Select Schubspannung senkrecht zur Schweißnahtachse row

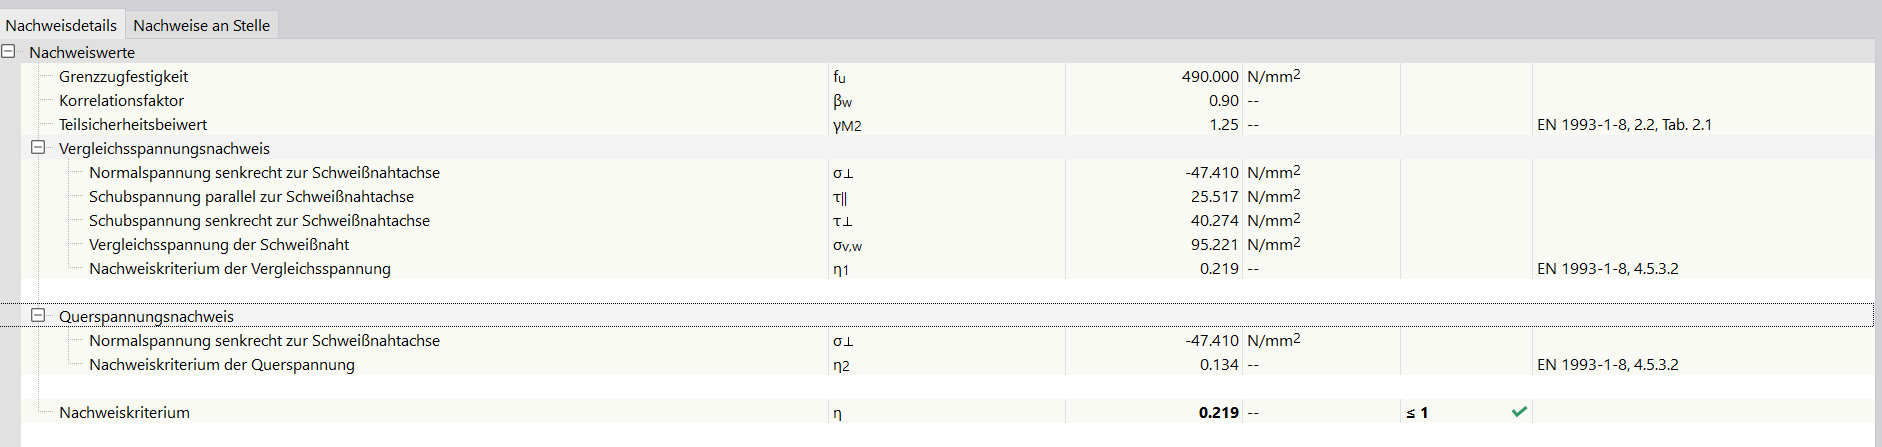tap(259, 221)
